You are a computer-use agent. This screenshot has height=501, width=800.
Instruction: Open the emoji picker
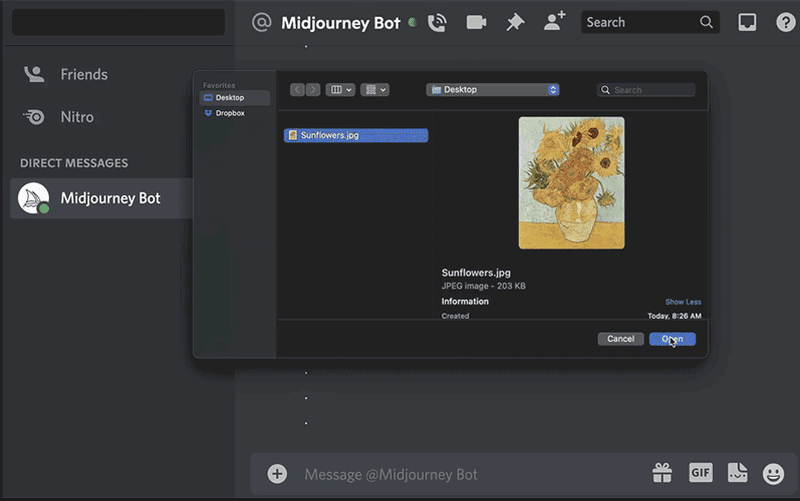(x=773, y=473)
